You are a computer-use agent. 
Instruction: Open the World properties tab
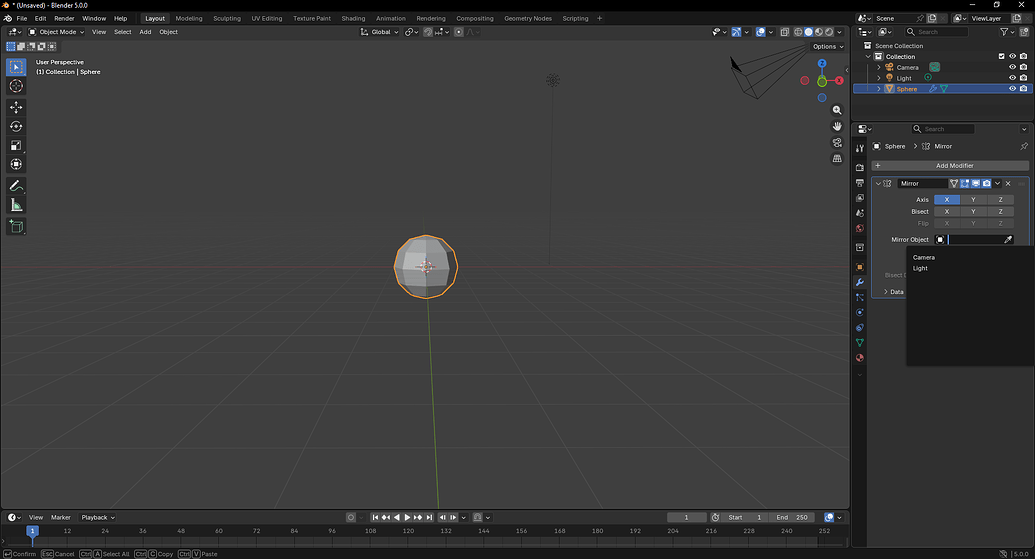859,228
